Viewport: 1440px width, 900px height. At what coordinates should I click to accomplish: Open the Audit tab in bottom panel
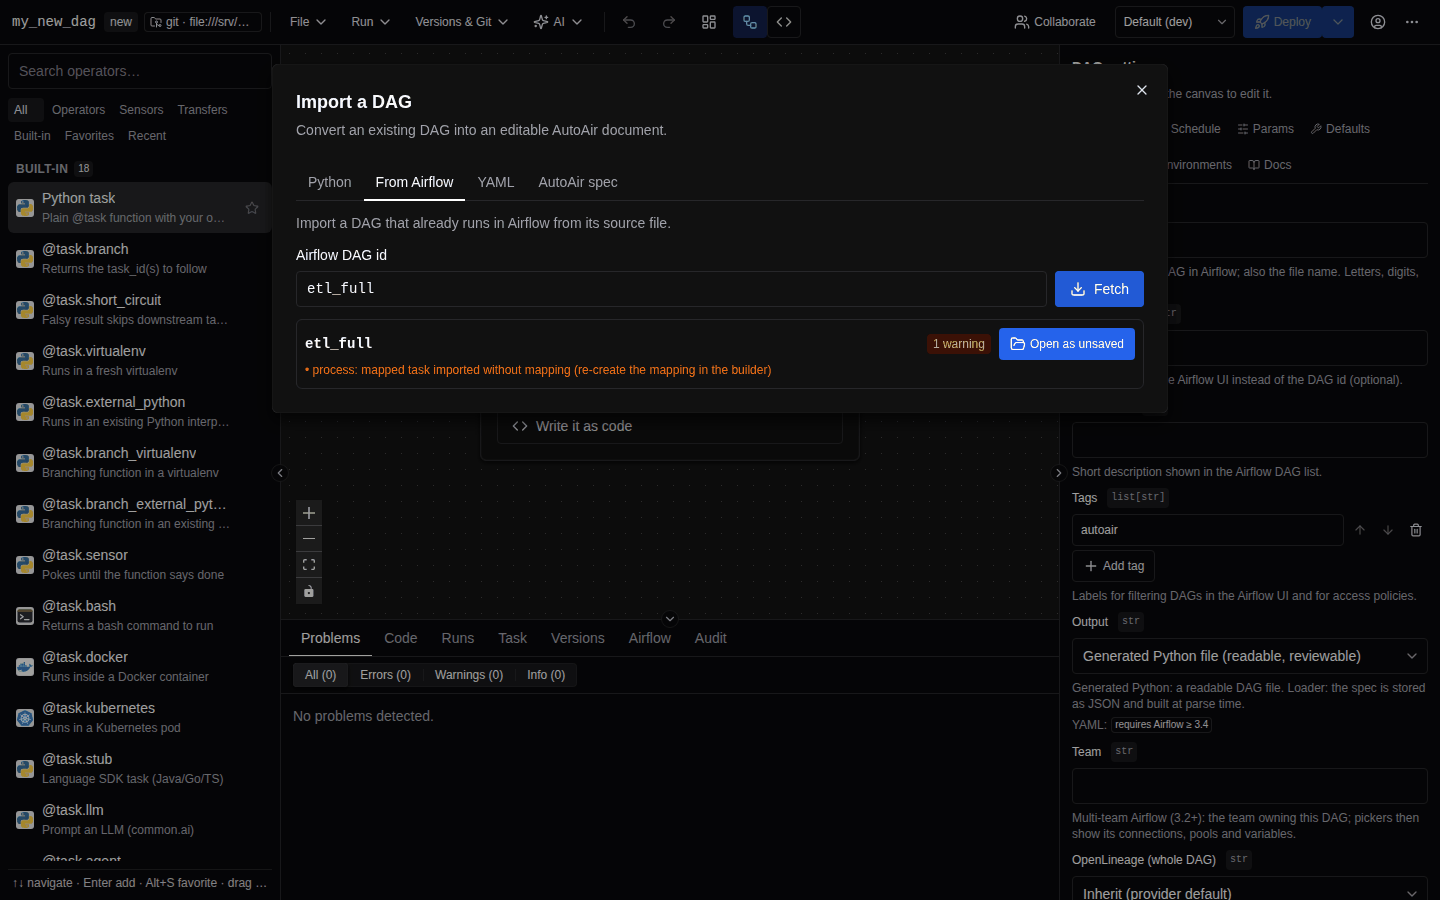point(711,638)
